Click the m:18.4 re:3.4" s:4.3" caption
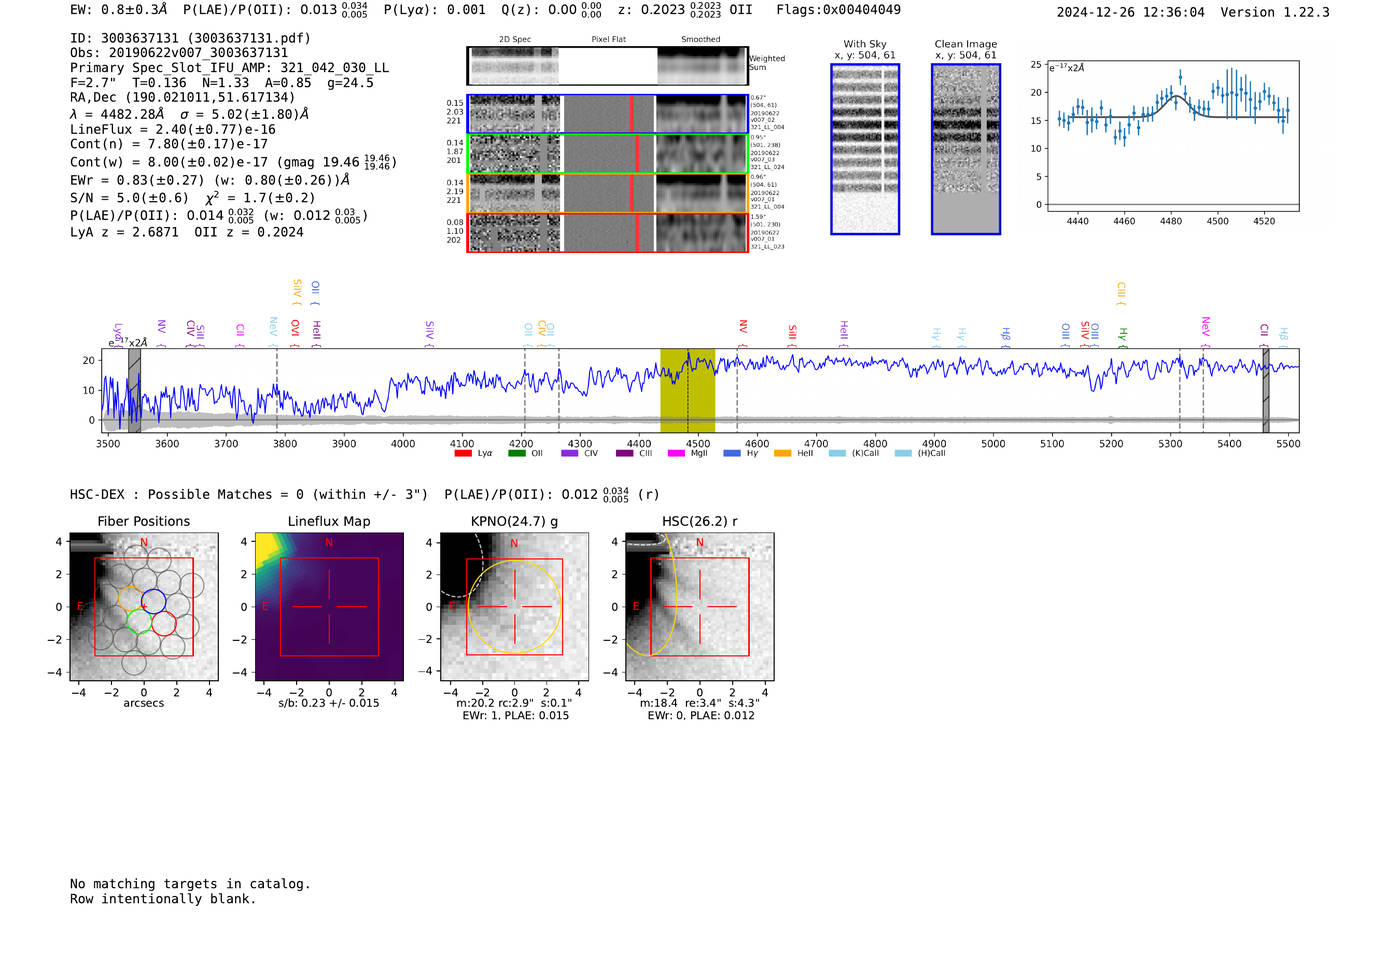 [699, 703]
